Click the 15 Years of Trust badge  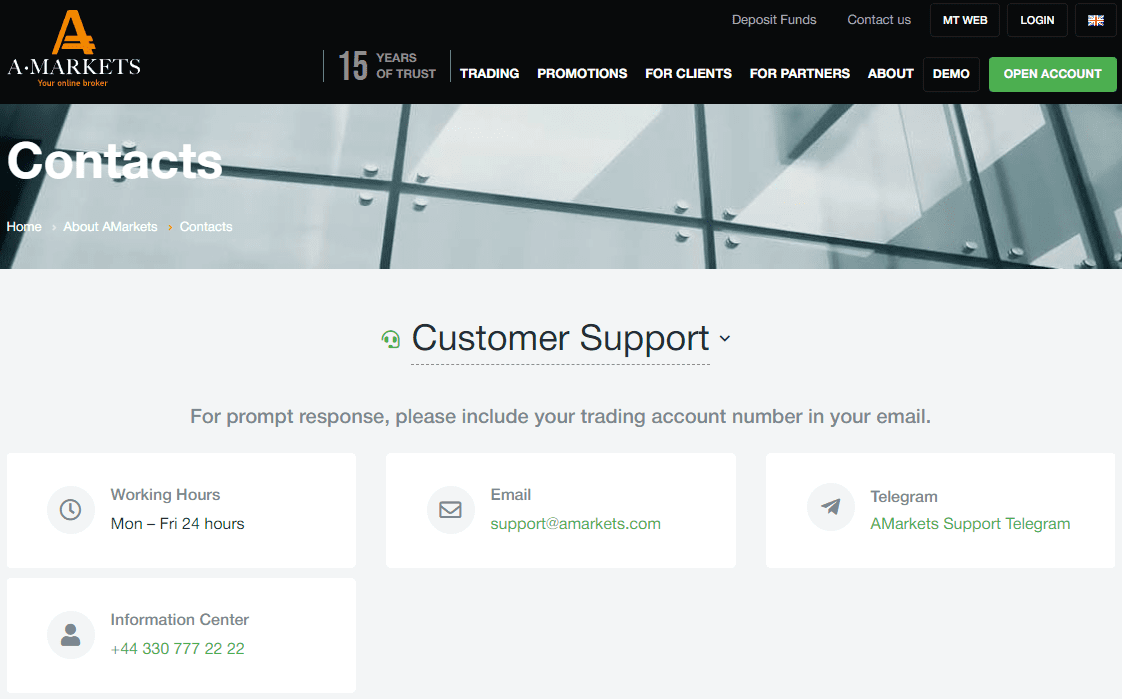[x=386, y=66]
